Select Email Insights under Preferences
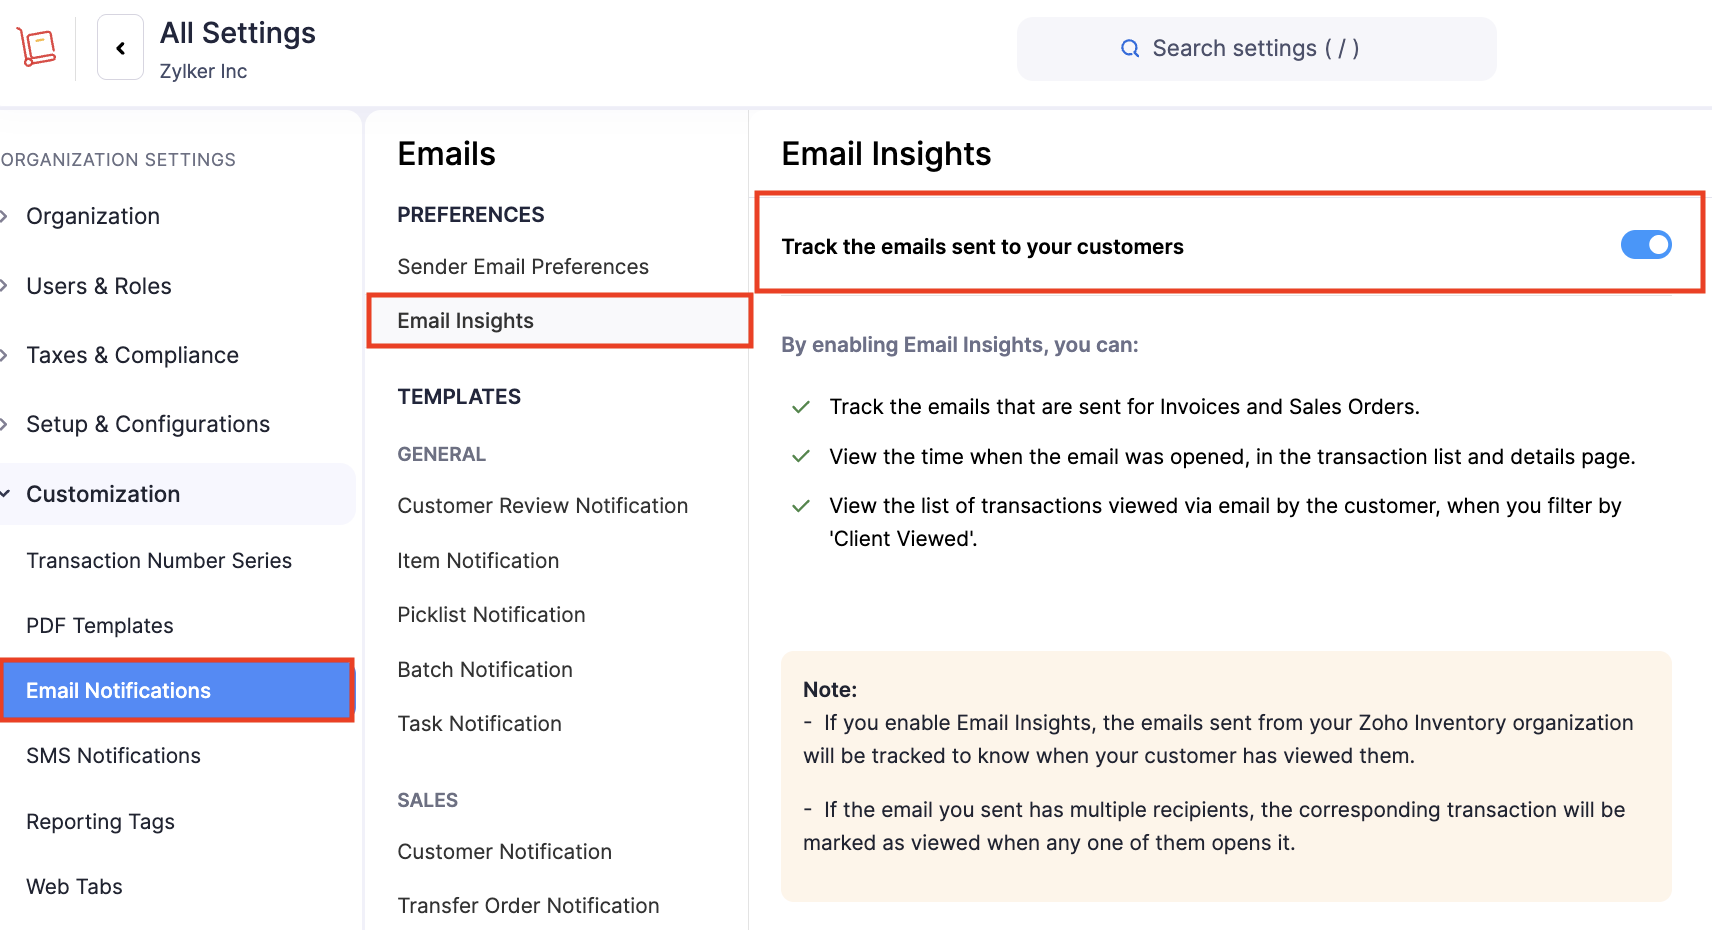 465,320
